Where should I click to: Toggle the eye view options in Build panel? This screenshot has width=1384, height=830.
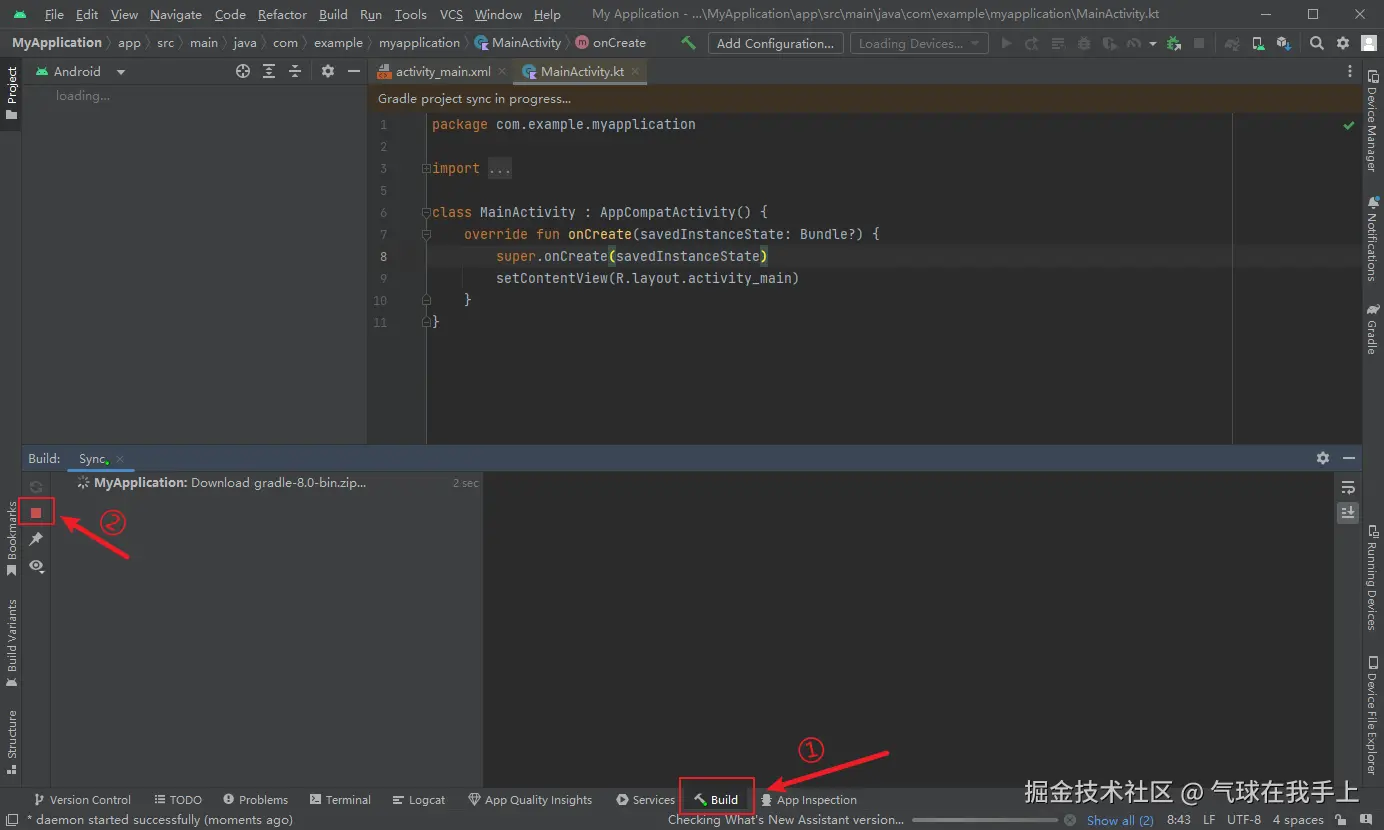tap(36, 566)
